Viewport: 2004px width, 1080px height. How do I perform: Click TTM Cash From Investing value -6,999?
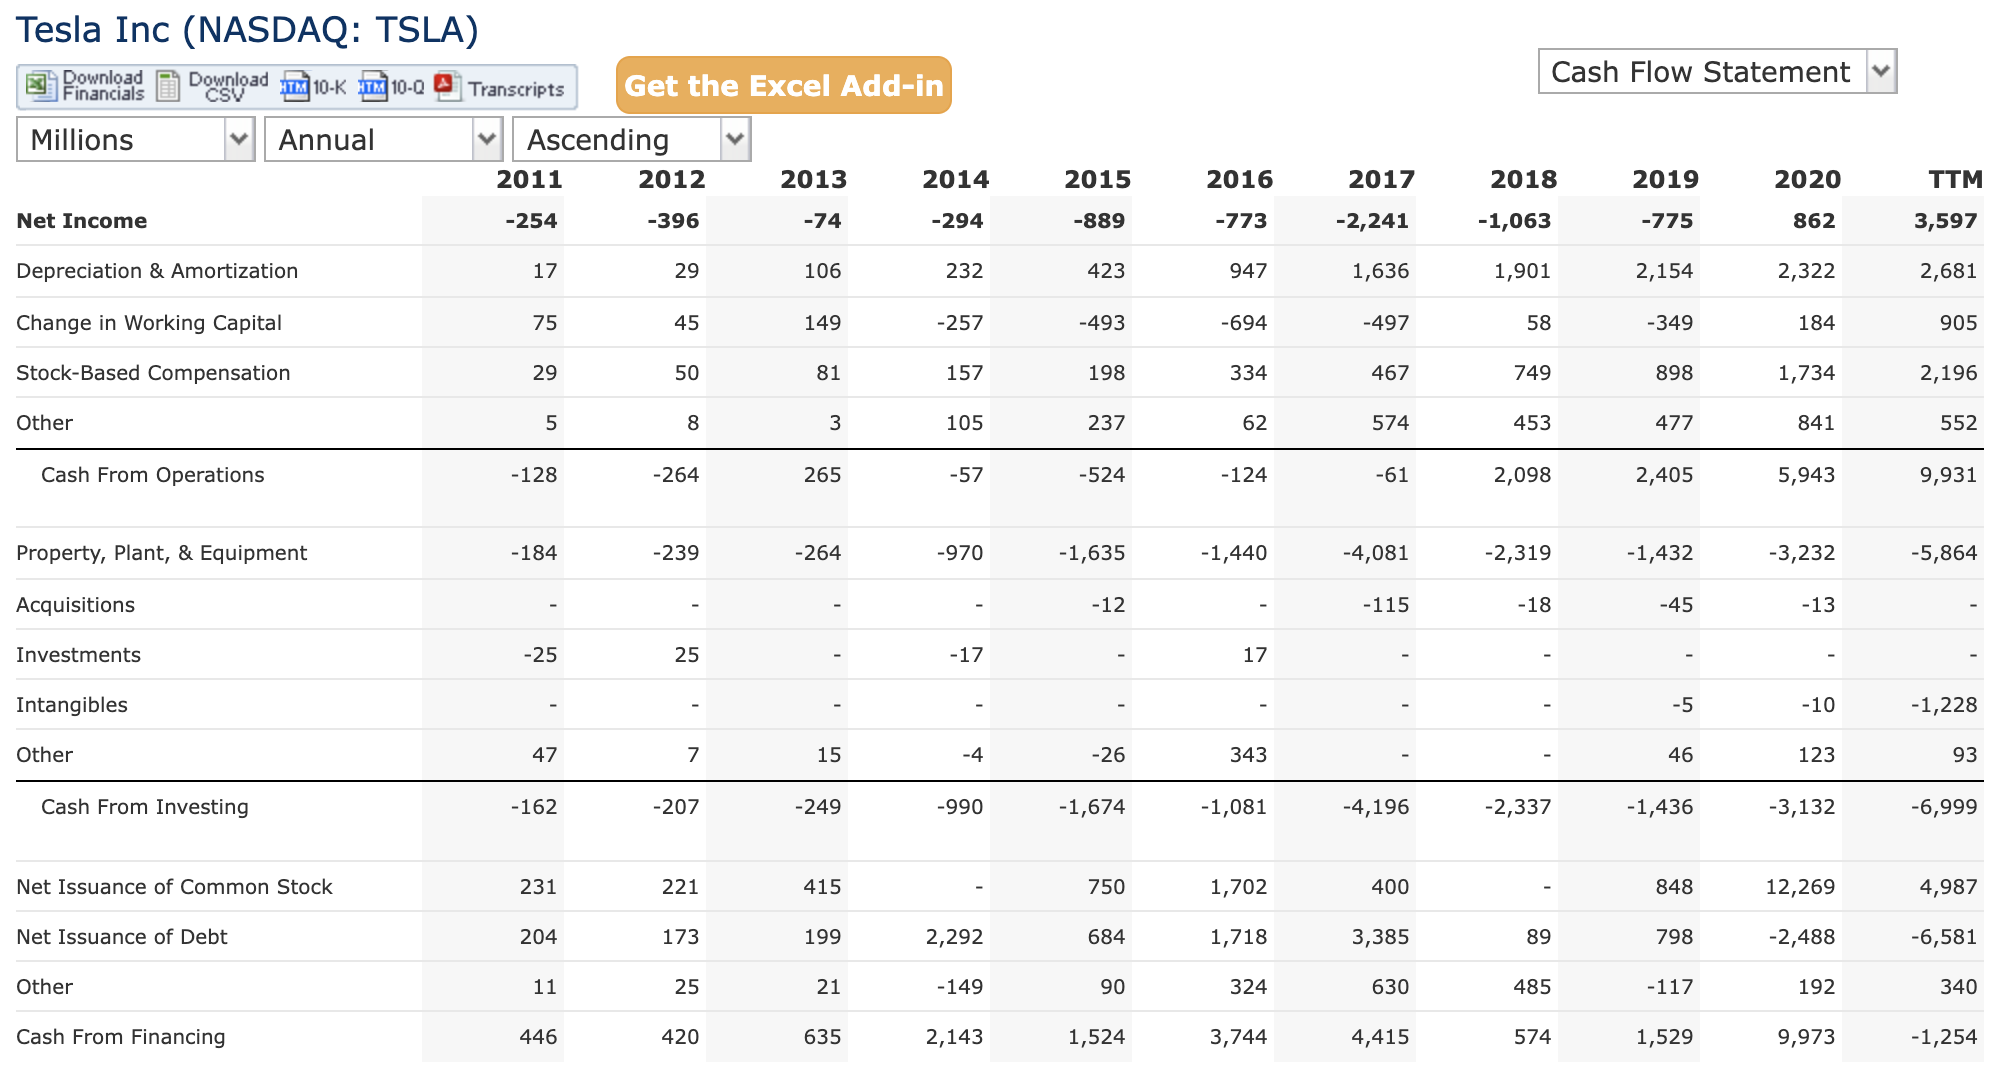pyautogui.click(x=1943, y=807)
